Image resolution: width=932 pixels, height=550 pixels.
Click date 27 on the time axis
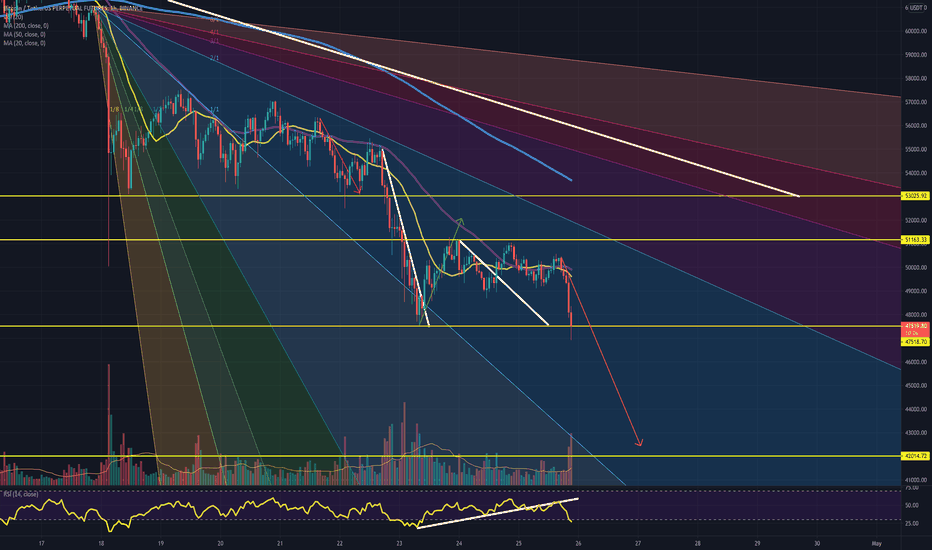point(638,543)
